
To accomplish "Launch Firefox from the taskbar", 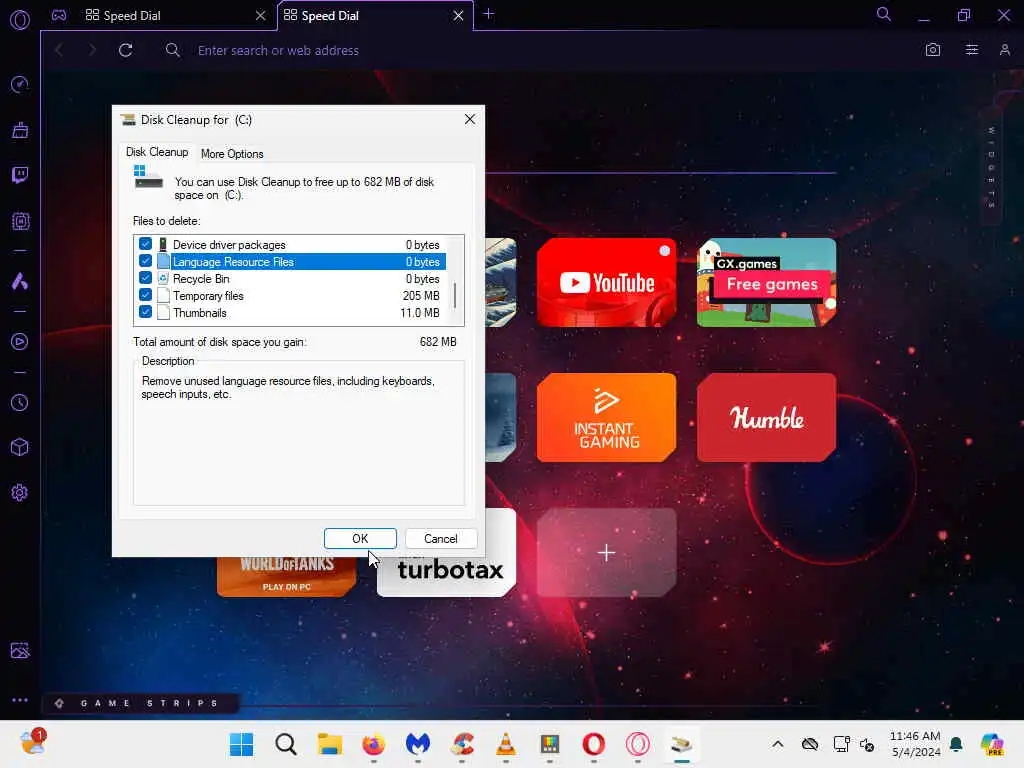I will click(x=374, y=744).
